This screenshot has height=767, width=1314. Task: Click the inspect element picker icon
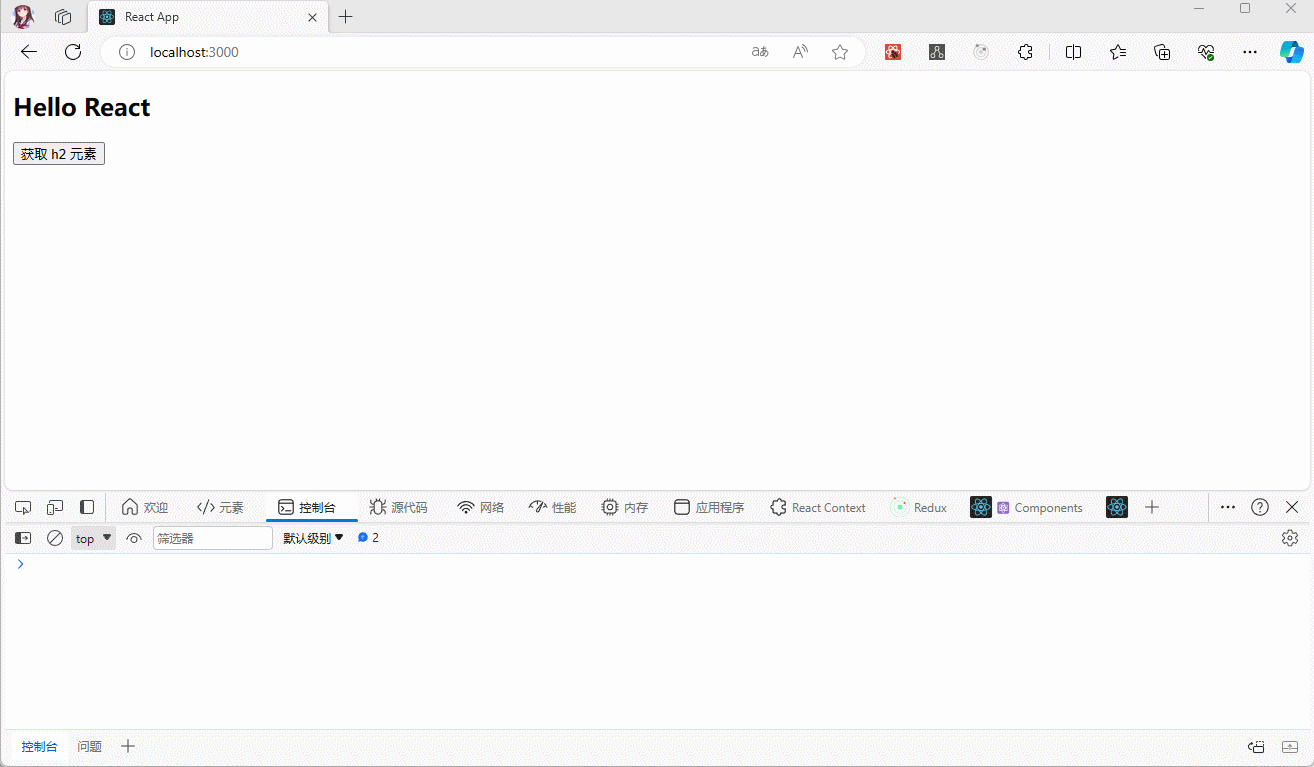[x=23, y=507]
